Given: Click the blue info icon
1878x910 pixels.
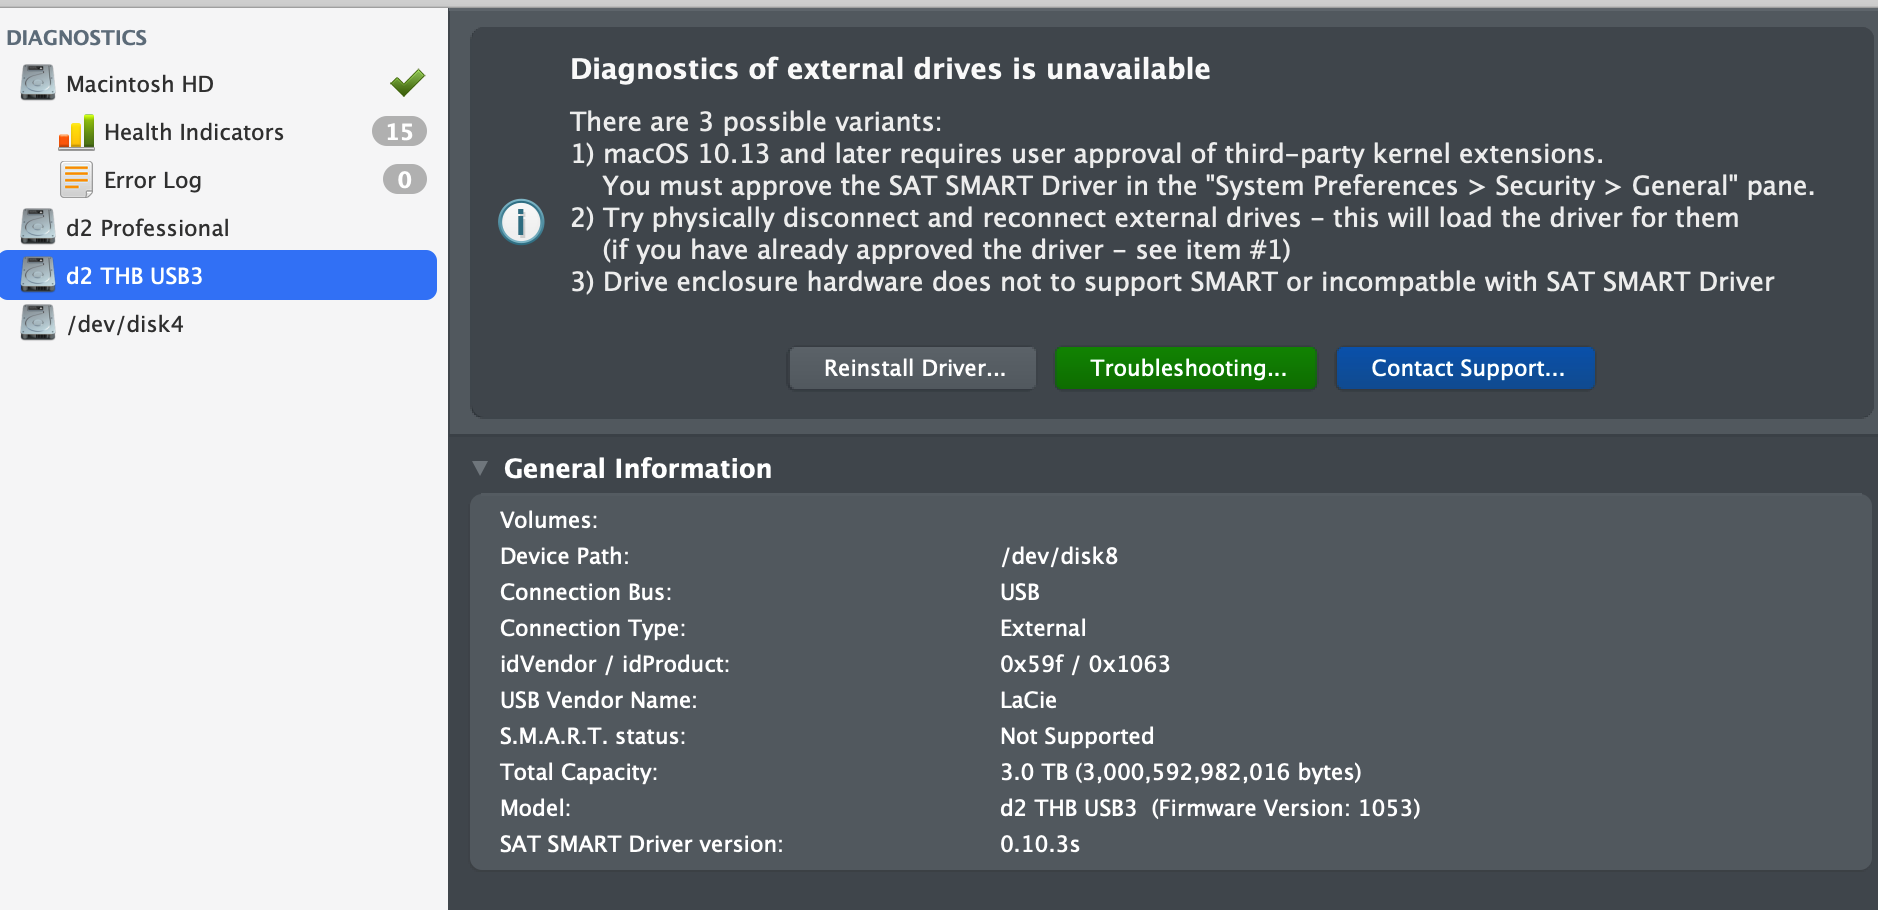Looking at the screenshot, I should pos(521,221).
